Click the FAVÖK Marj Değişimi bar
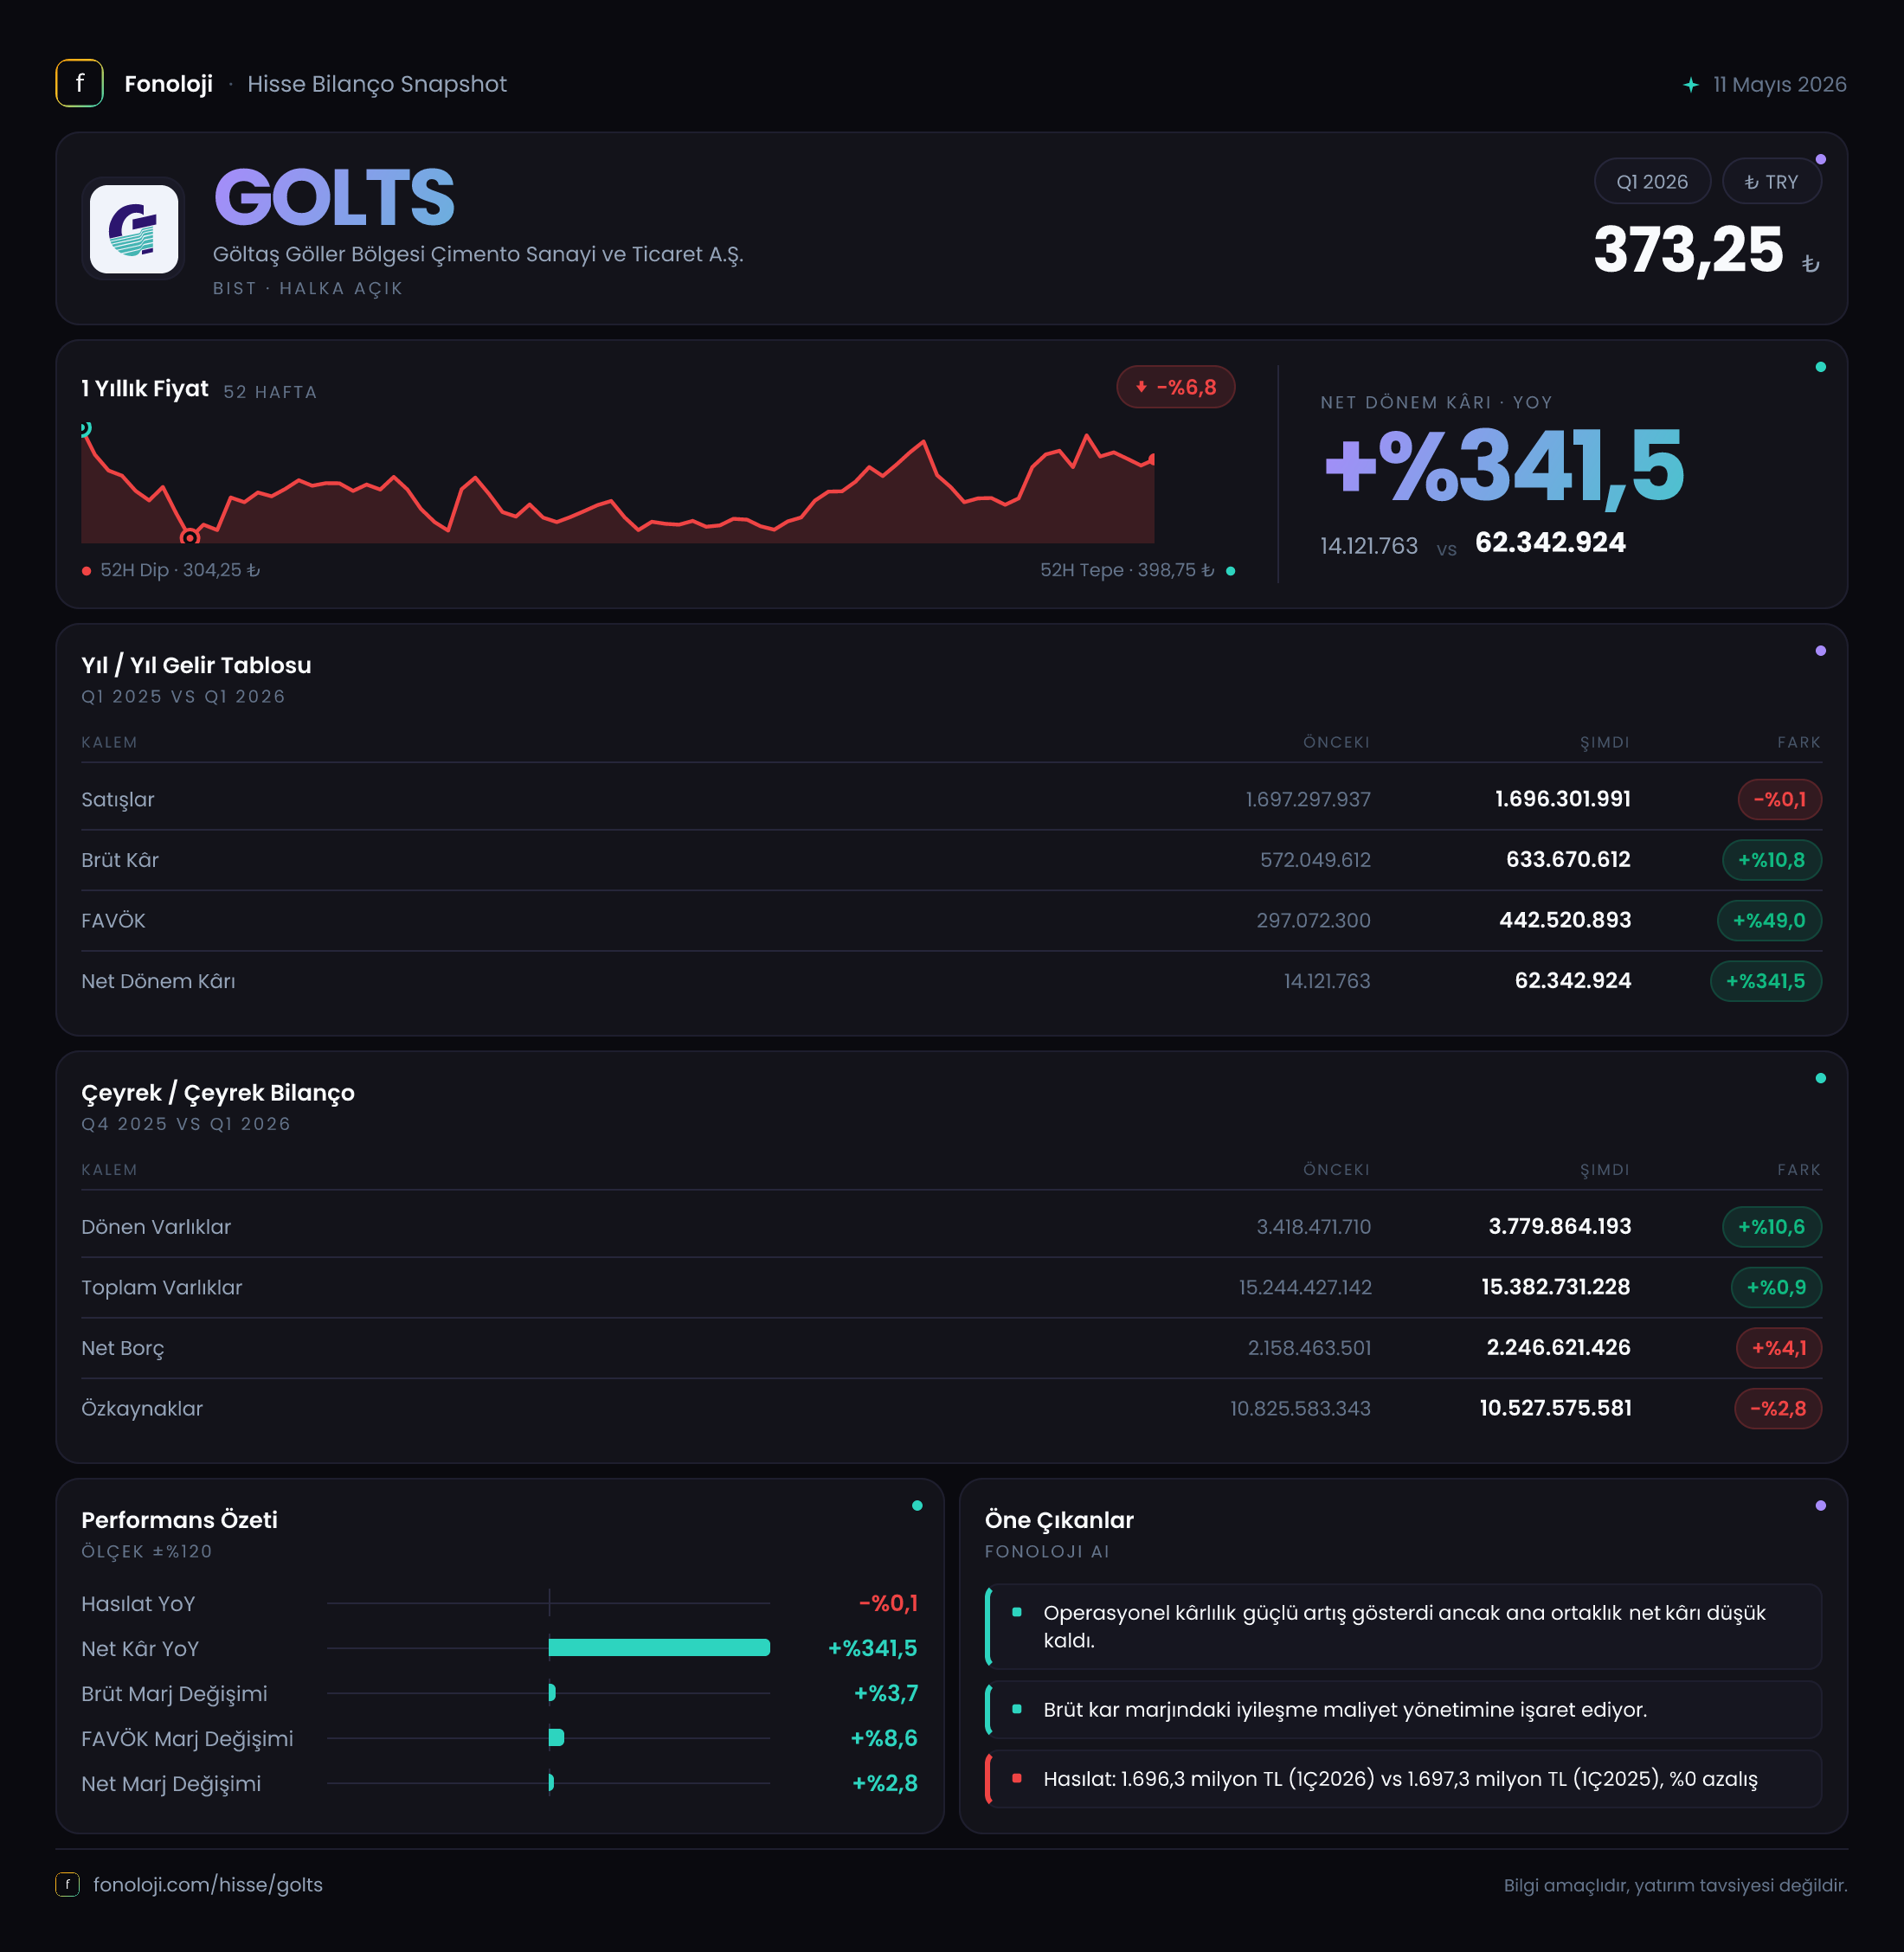1904x1952 pixels. click(556, 1737)
